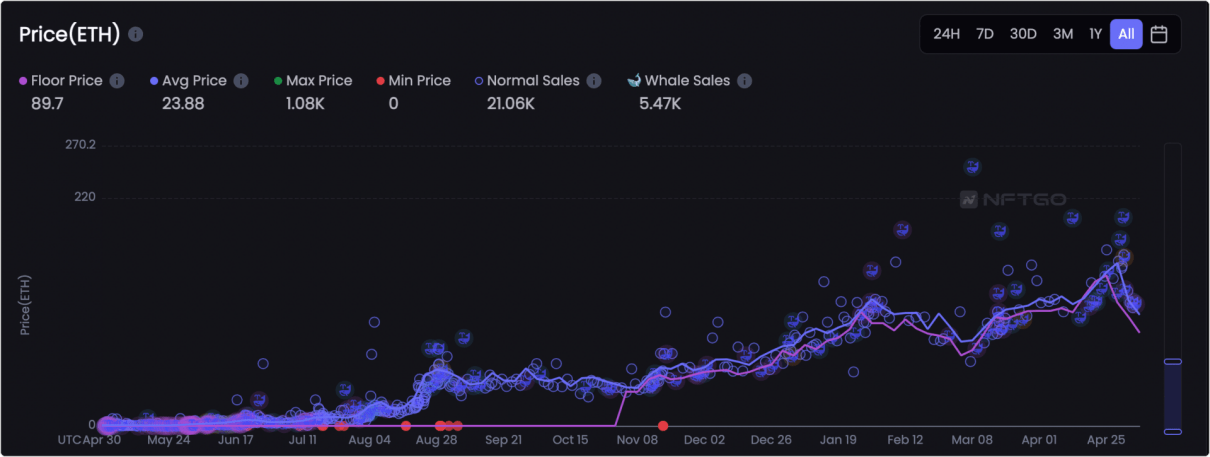Select the 24H time range
The width and height of the screenshot is (1210, 457).
coord(946,34)
